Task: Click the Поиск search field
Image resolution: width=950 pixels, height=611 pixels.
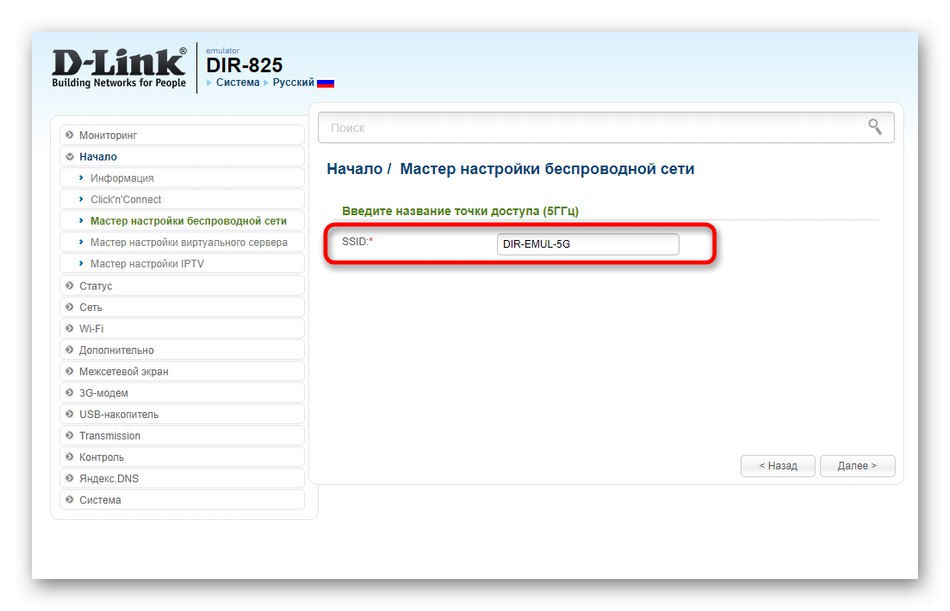Action: (x=606, y=127)
